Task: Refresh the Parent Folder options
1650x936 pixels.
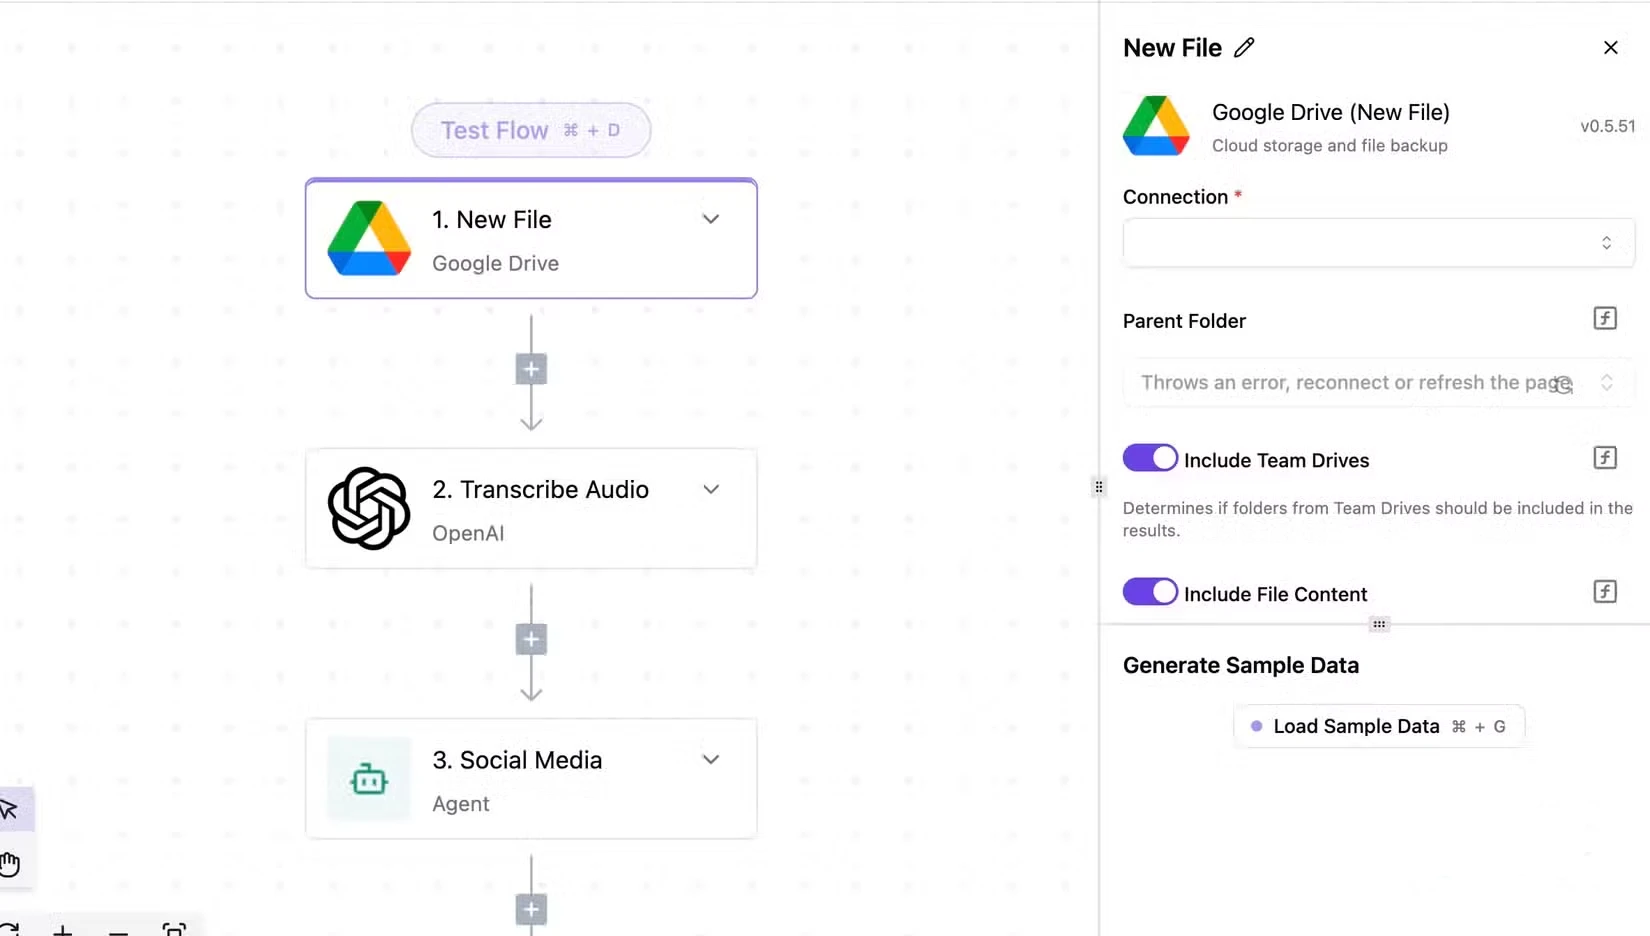Action: coord(1564,385)
